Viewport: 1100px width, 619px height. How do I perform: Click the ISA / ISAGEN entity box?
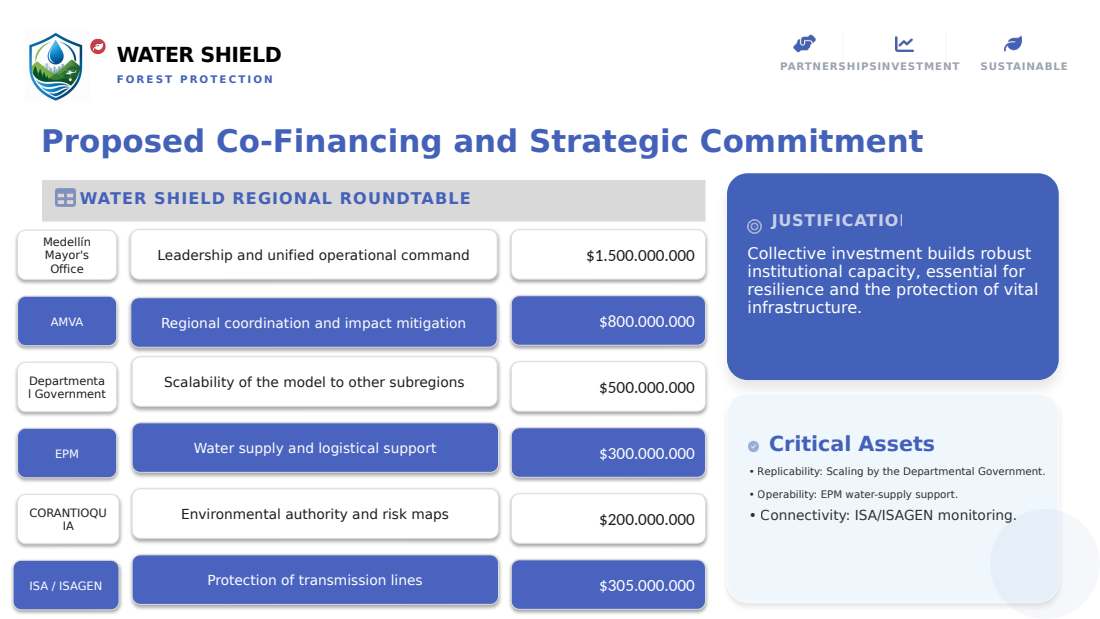click(x=66, y=585)
